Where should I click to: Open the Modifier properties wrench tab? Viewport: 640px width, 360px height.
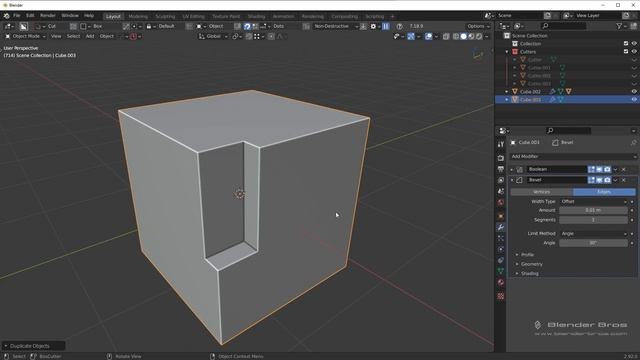501,227
